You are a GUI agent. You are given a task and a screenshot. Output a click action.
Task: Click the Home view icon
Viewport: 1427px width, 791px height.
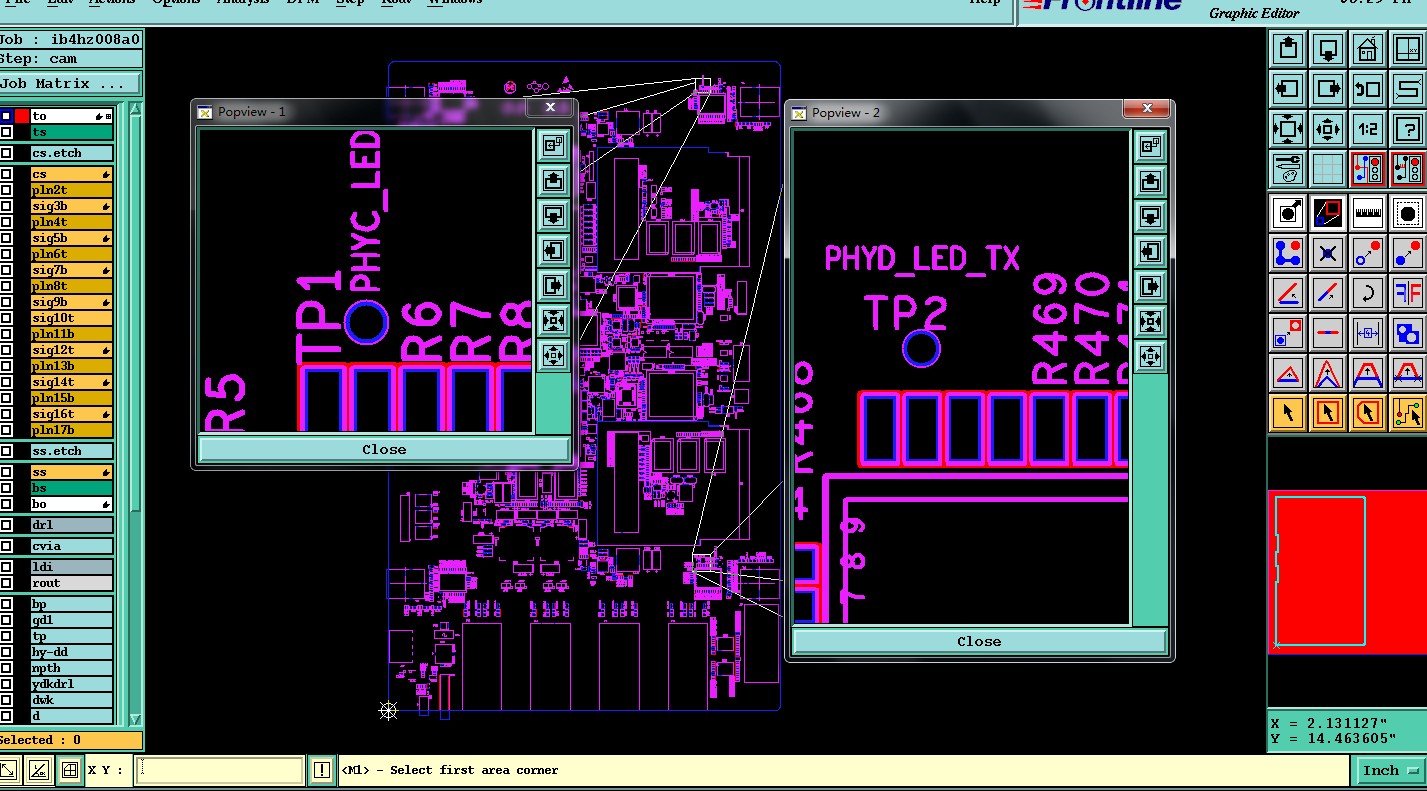click(x=1367, y=49)
